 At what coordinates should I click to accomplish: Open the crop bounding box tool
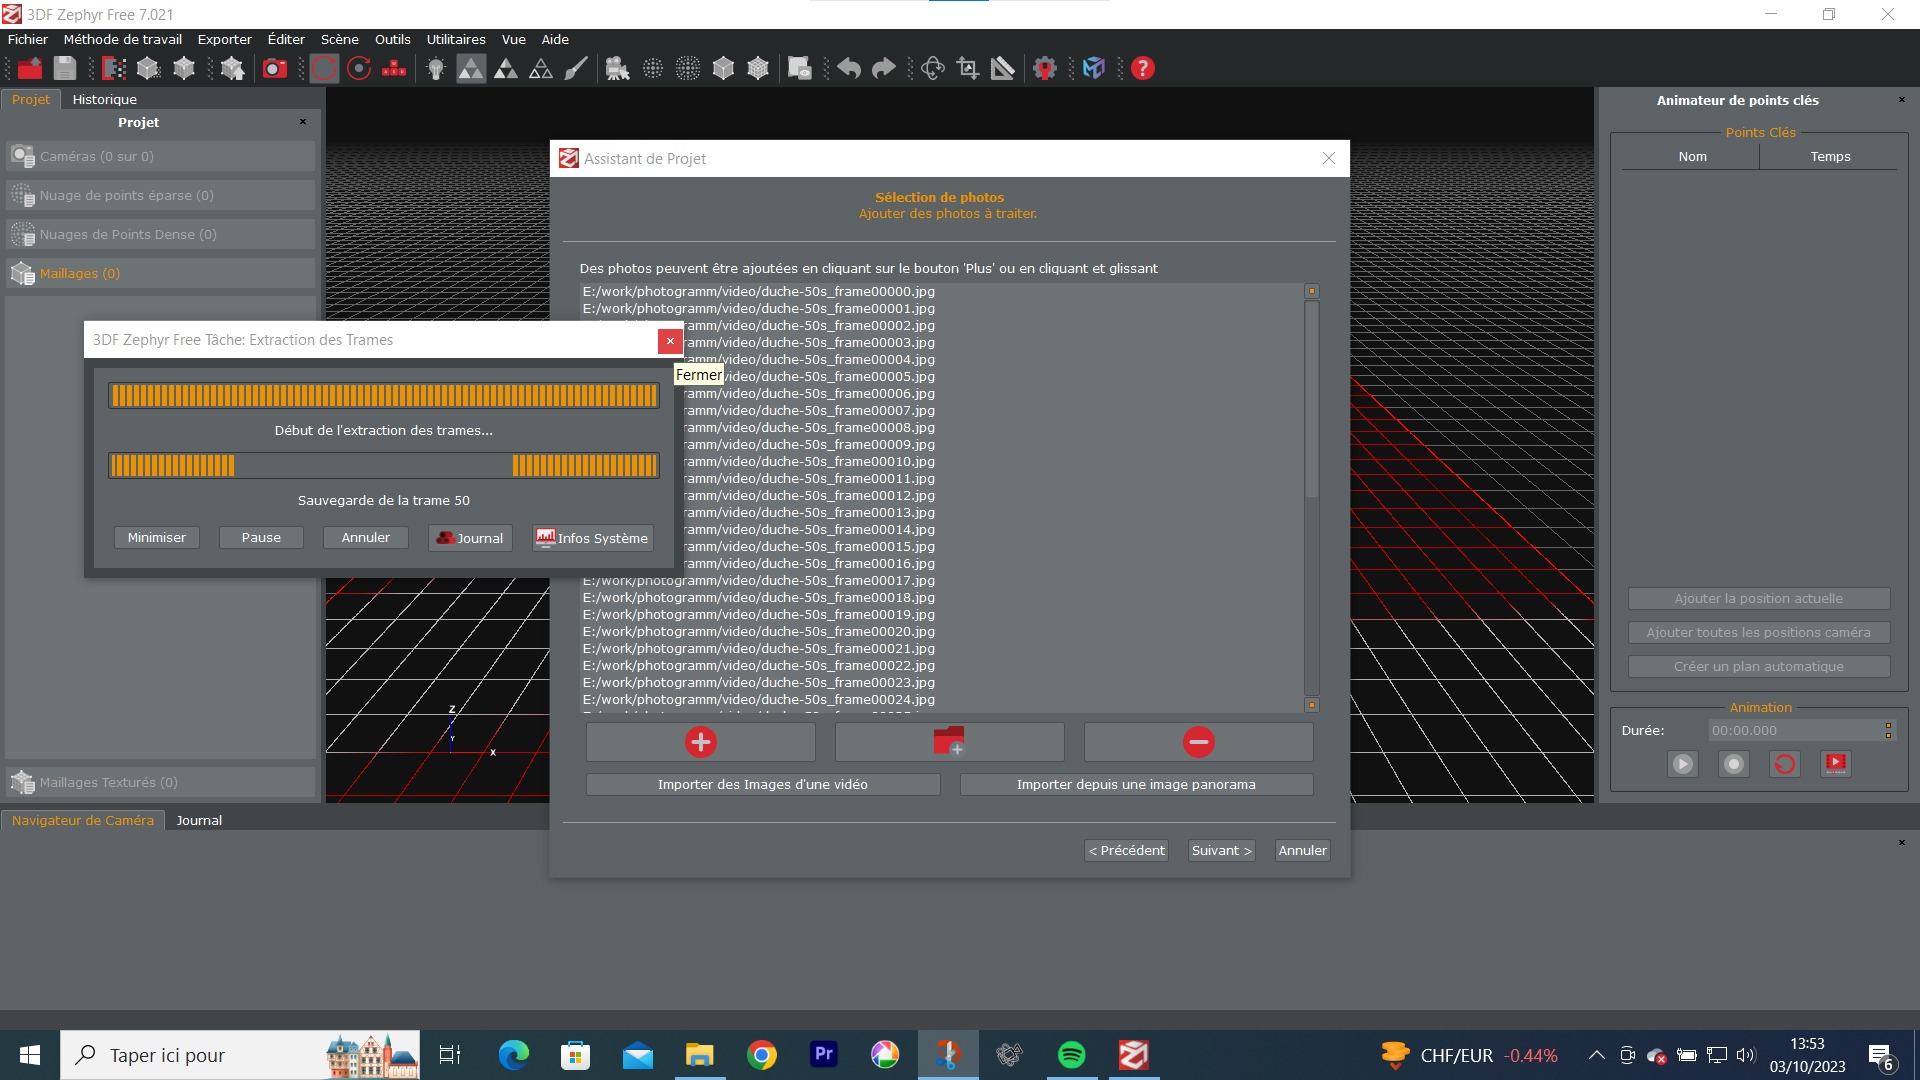pyautogui.click(x=968, y=68)
